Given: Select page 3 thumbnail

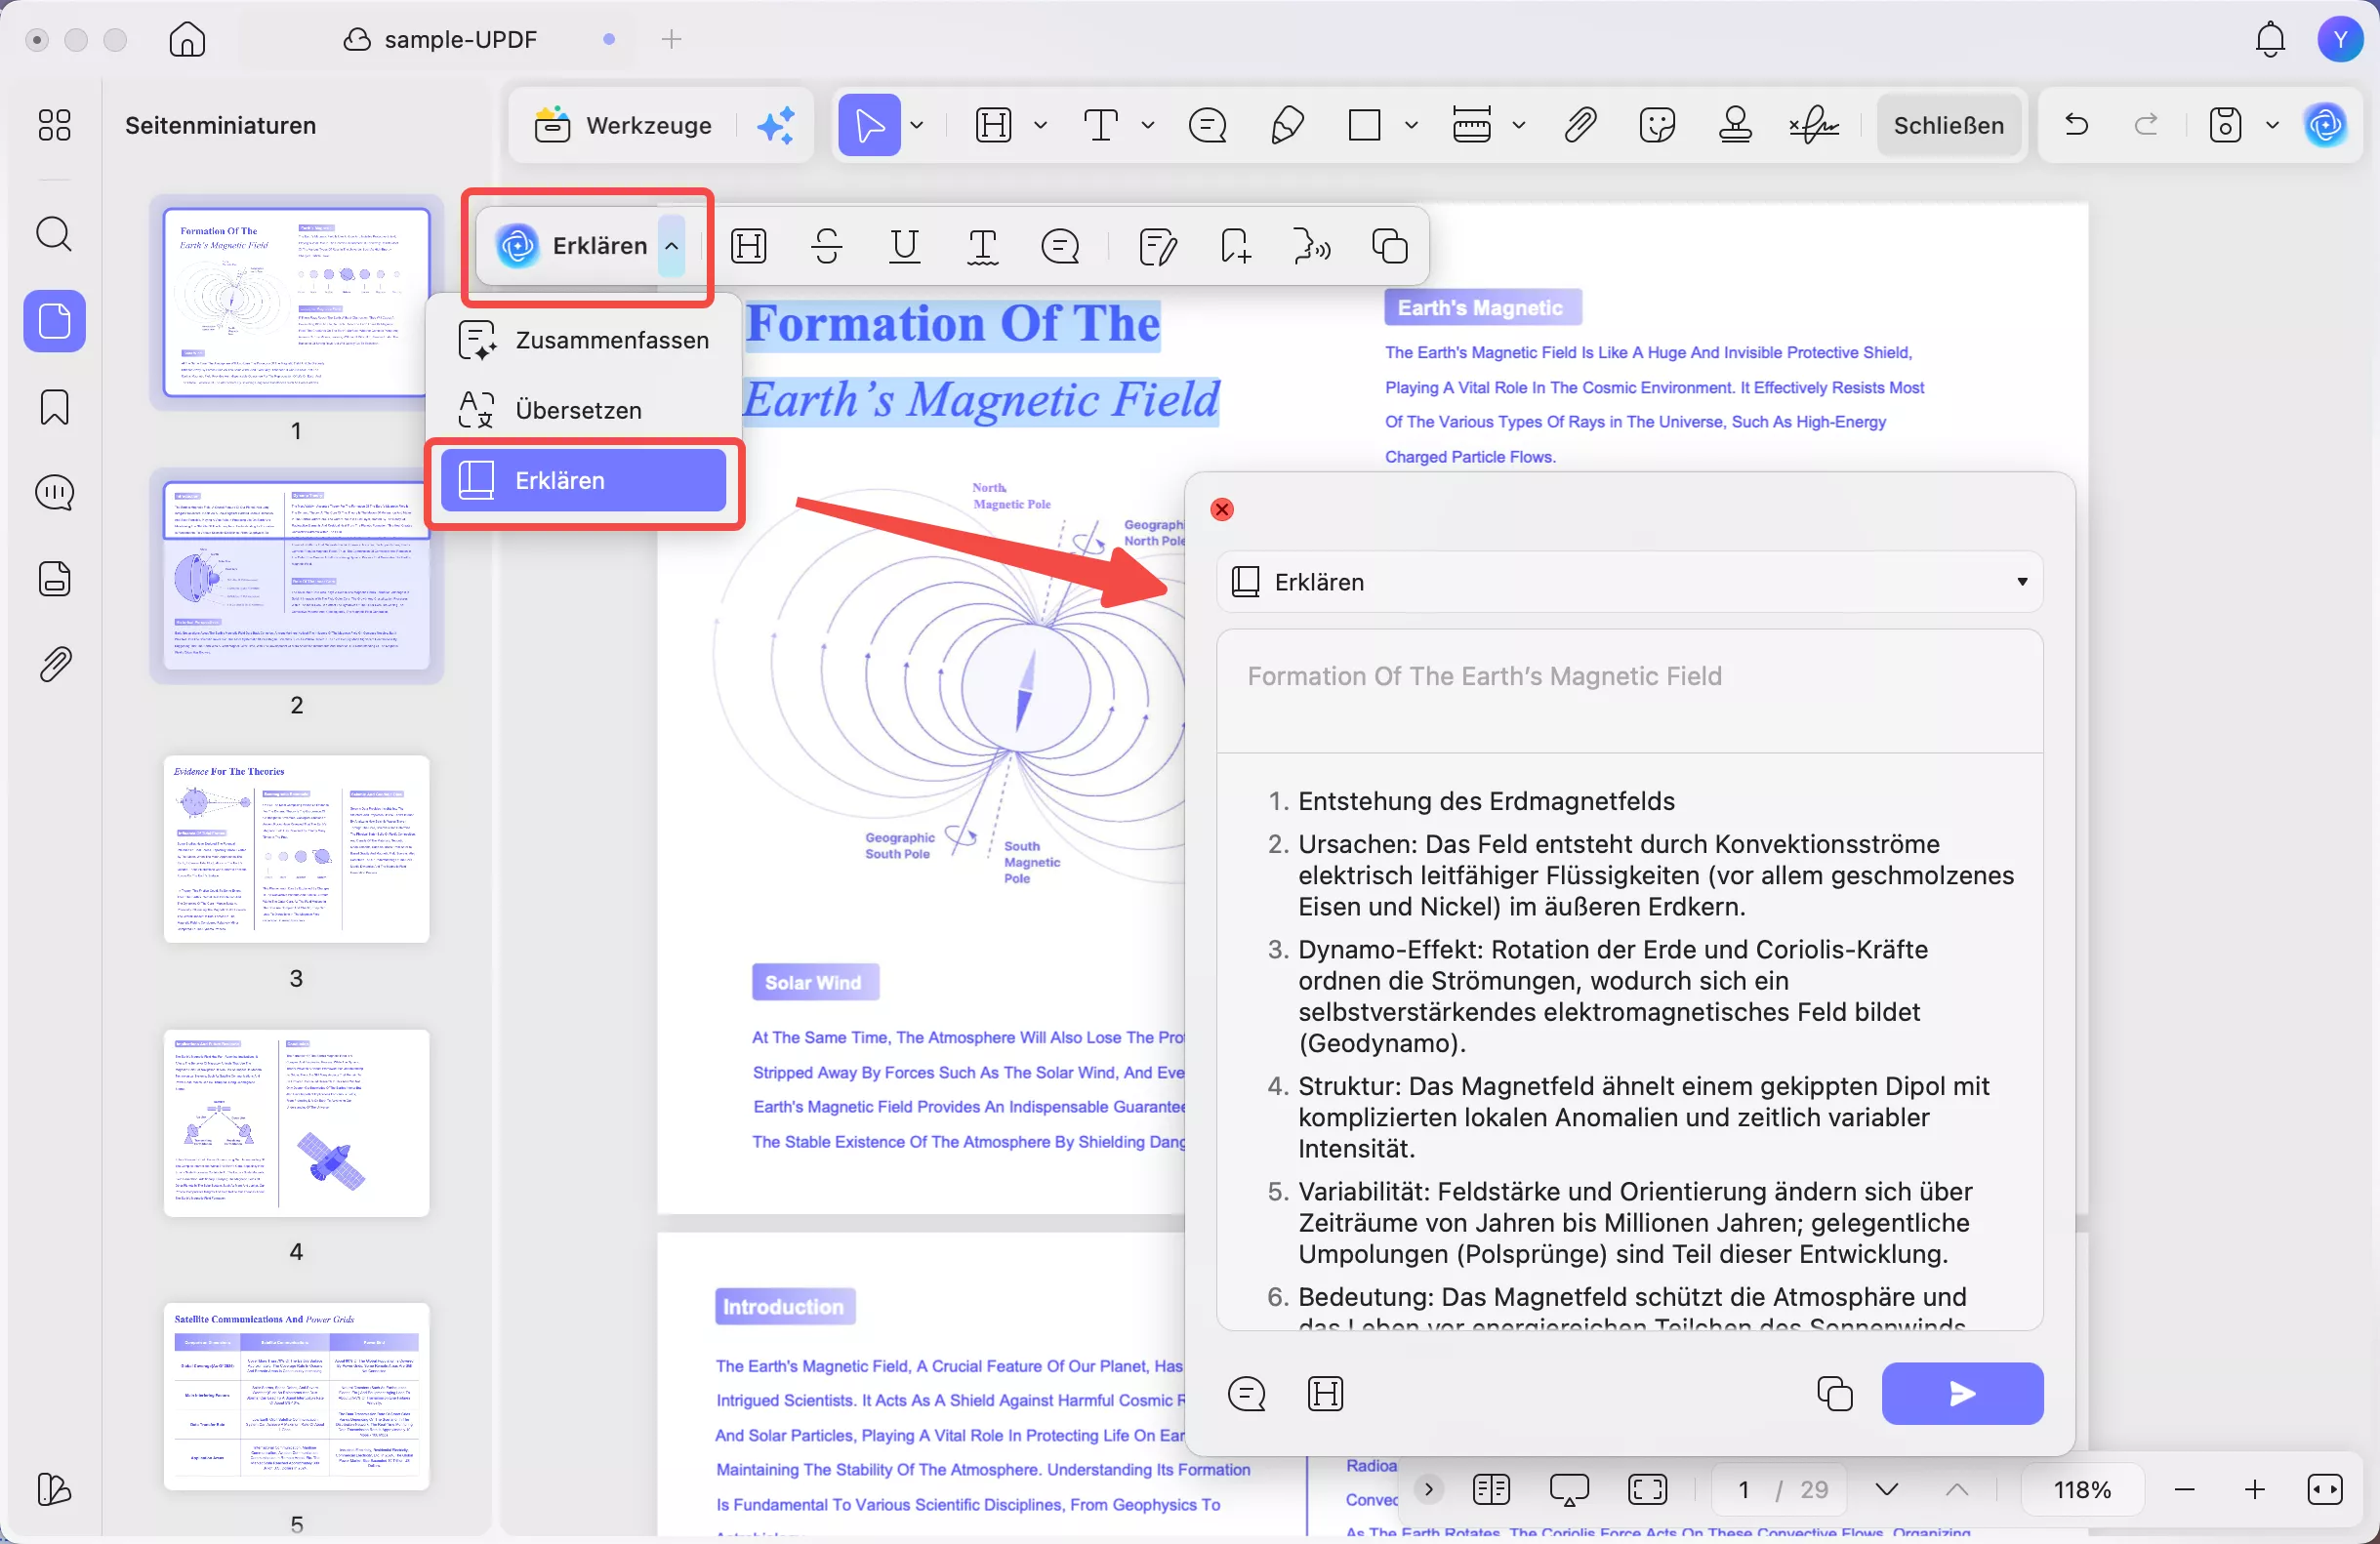Looking at the screenshot, I should coord(296,849).
